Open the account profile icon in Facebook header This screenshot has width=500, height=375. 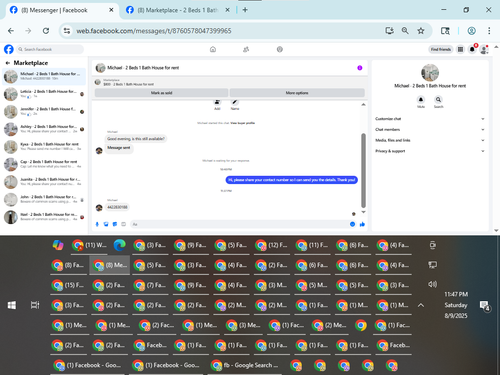[x=484, y=50]
